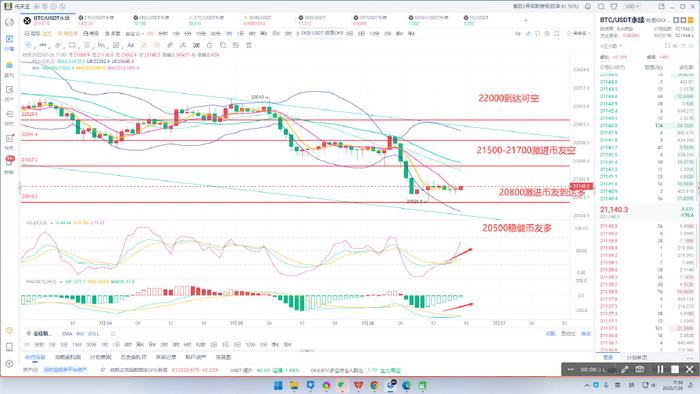The image size is (700, 394).
Task: Click the current price tag on price axis
Action: pyautogui.click(x=581, y=186)
